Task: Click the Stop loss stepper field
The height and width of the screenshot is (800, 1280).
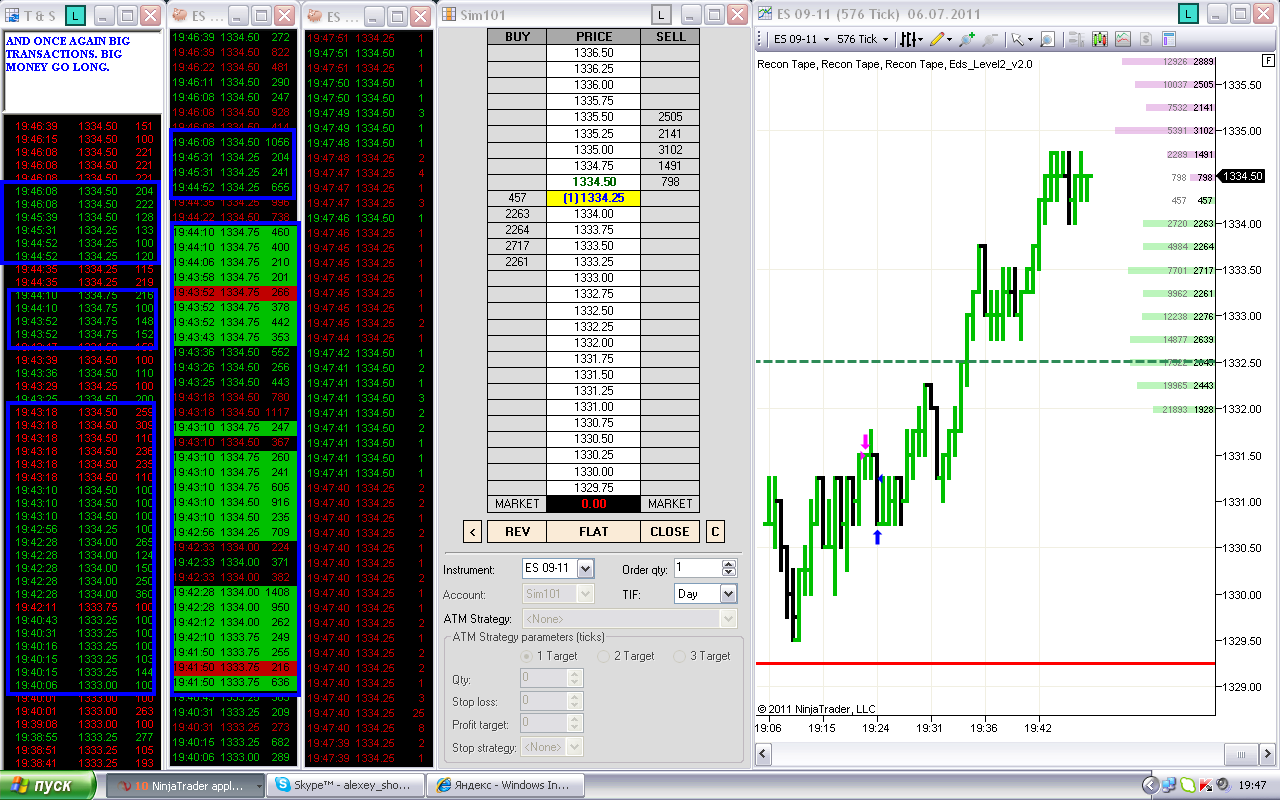Action: point(551,701)
